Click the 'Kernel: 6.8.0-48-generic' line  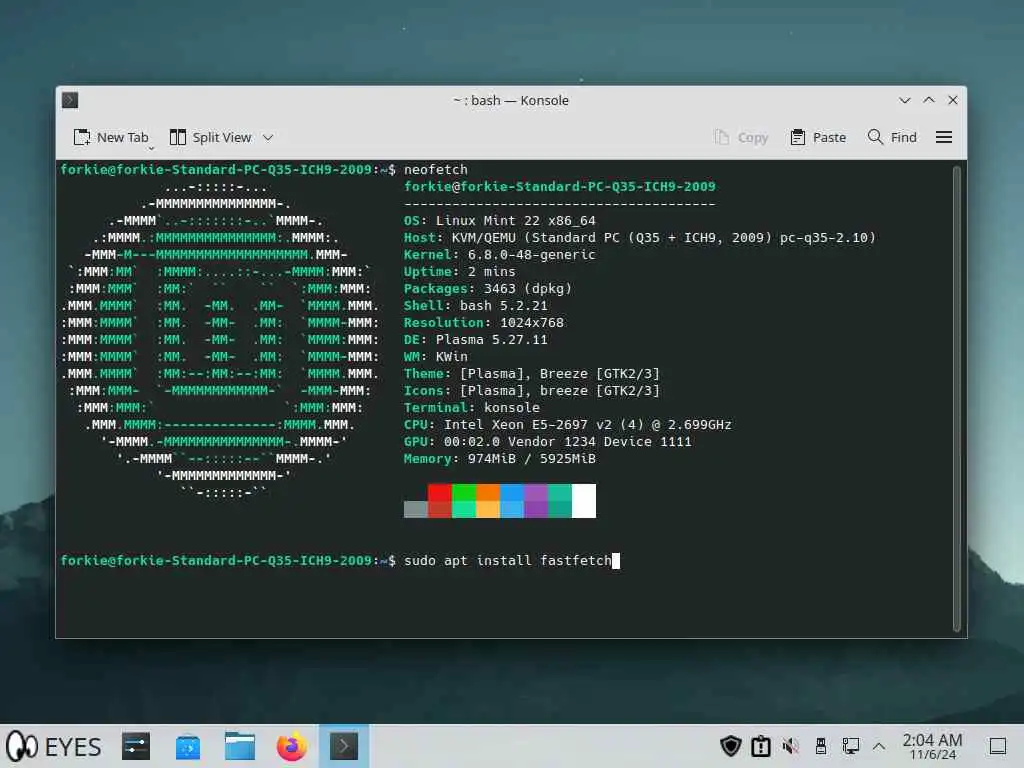click(x=500, y=255)
